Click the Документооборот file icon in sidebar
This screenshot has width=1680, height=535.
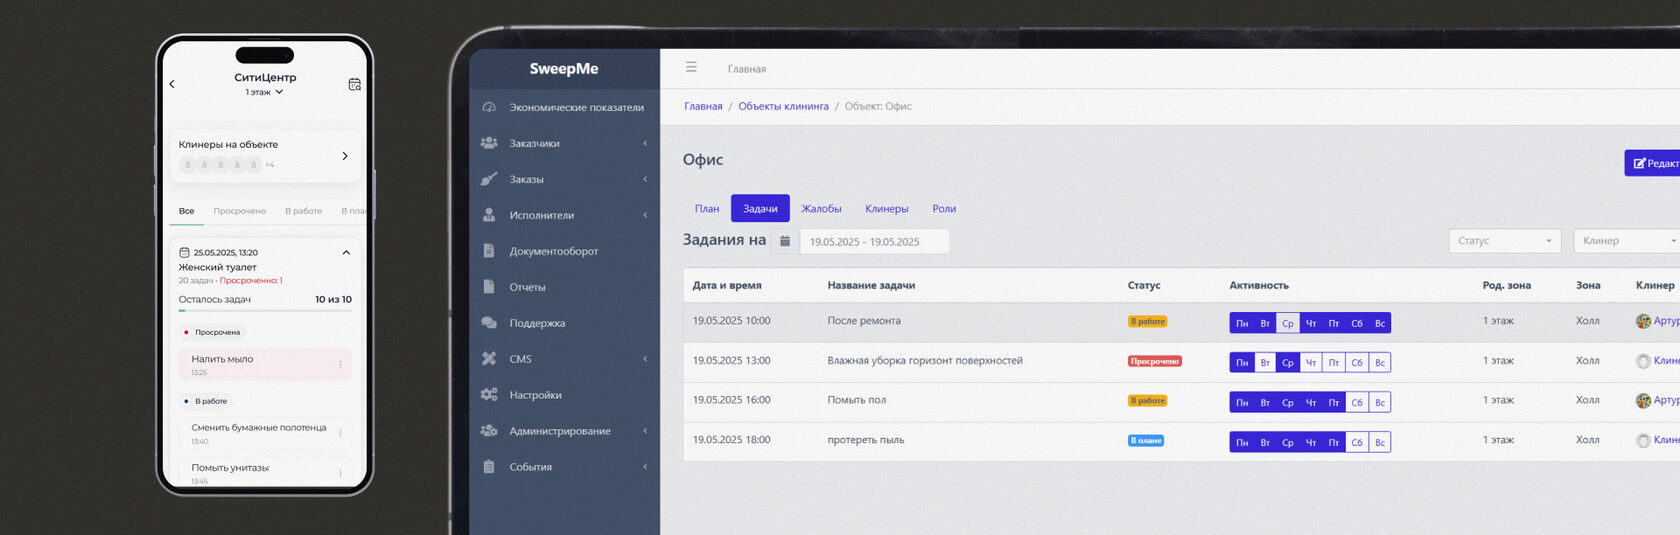click(x=489, y=251)
